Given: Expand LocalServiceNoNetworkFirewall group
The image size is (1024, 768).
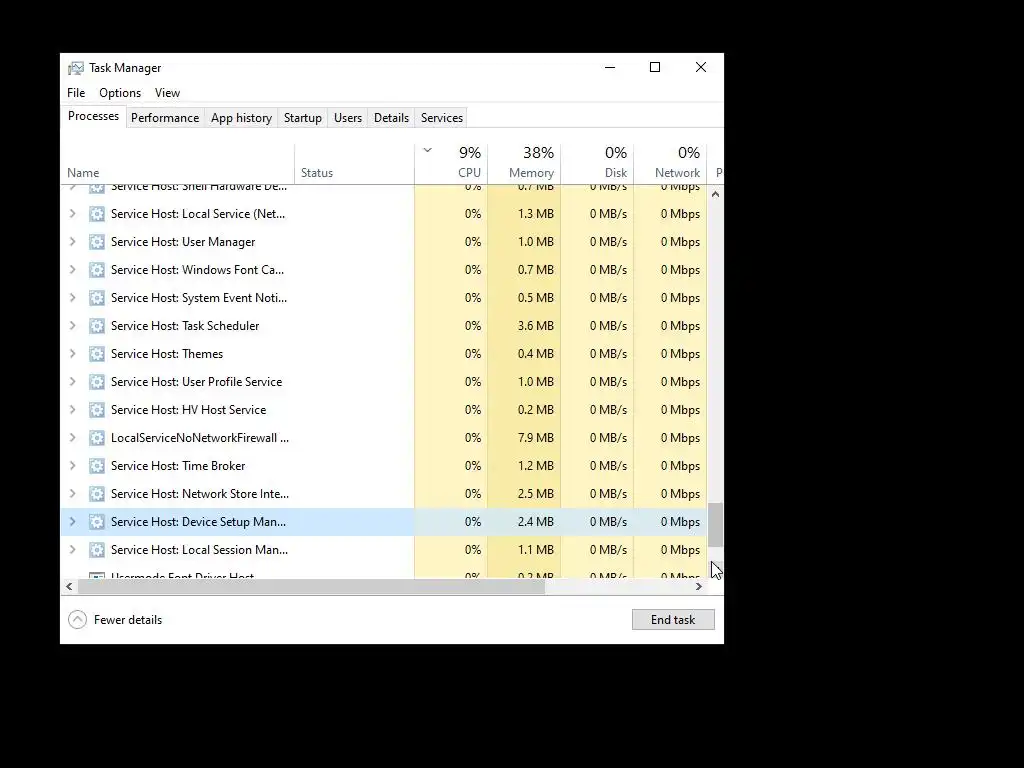Looking at the screenshot, I should [x=72, y=438].
